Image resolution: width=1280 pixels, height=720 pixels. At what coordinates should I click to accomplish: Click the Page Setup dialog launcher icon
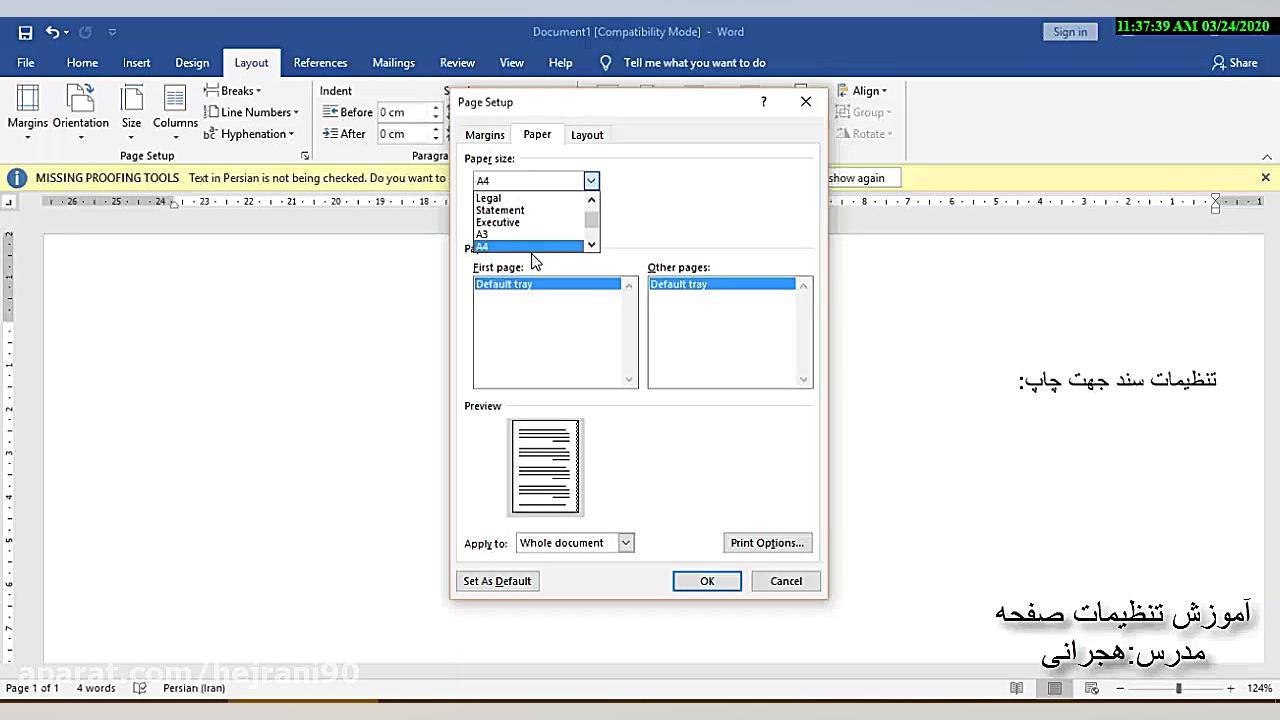click(304, 156)
